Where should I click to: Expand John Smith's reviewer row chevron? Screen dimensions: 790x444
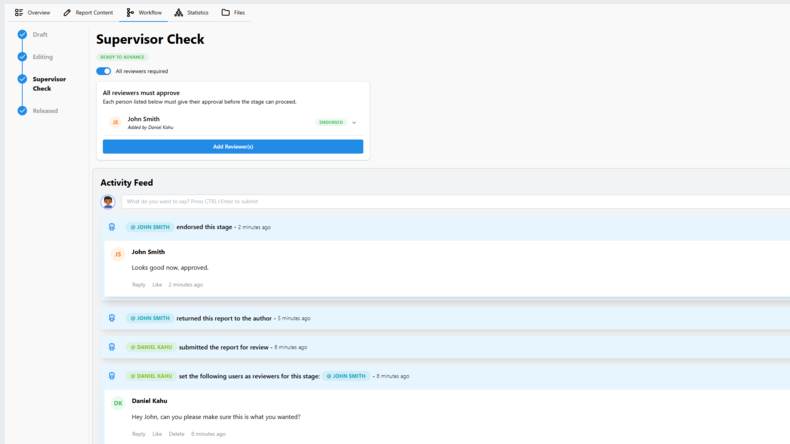[354, 122]
